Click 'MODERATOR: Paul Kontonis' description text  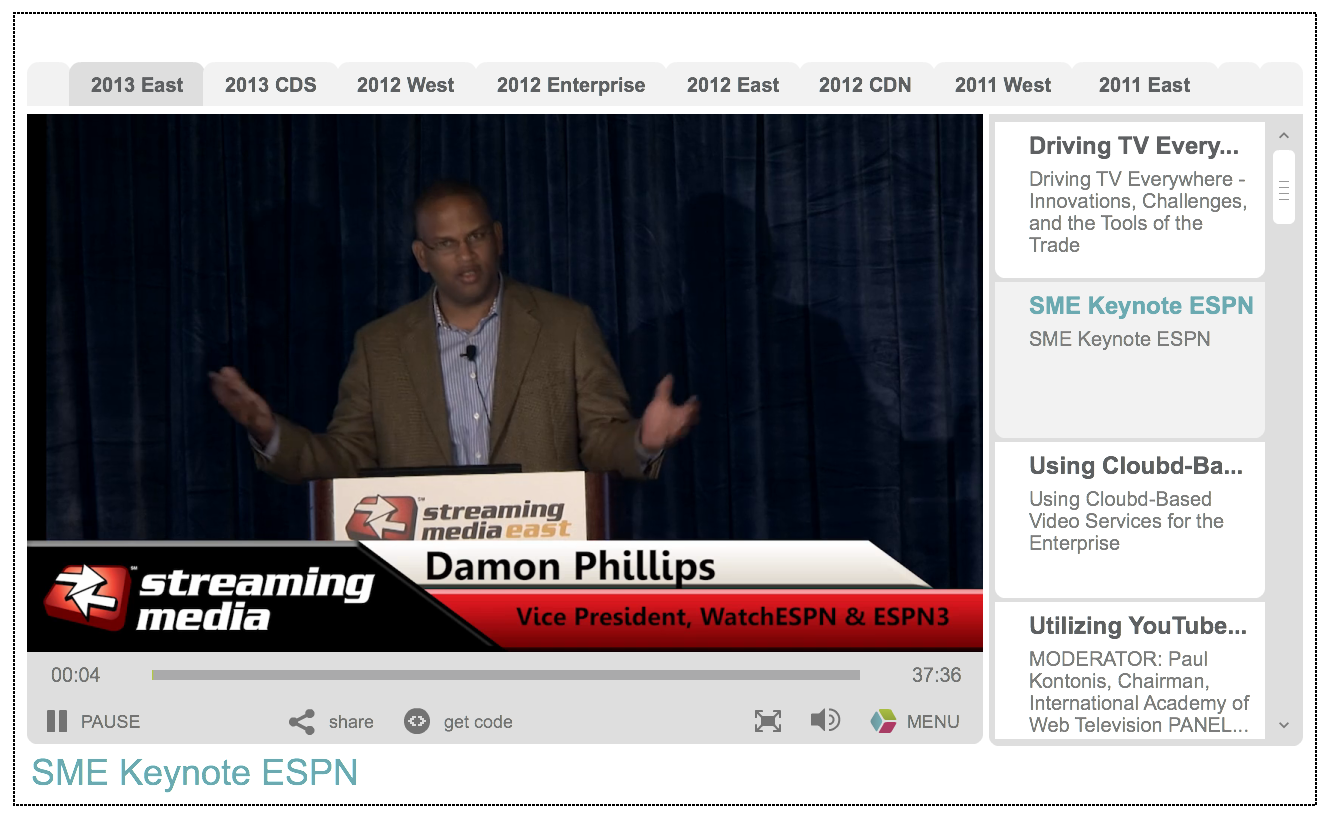(1139, 692)
